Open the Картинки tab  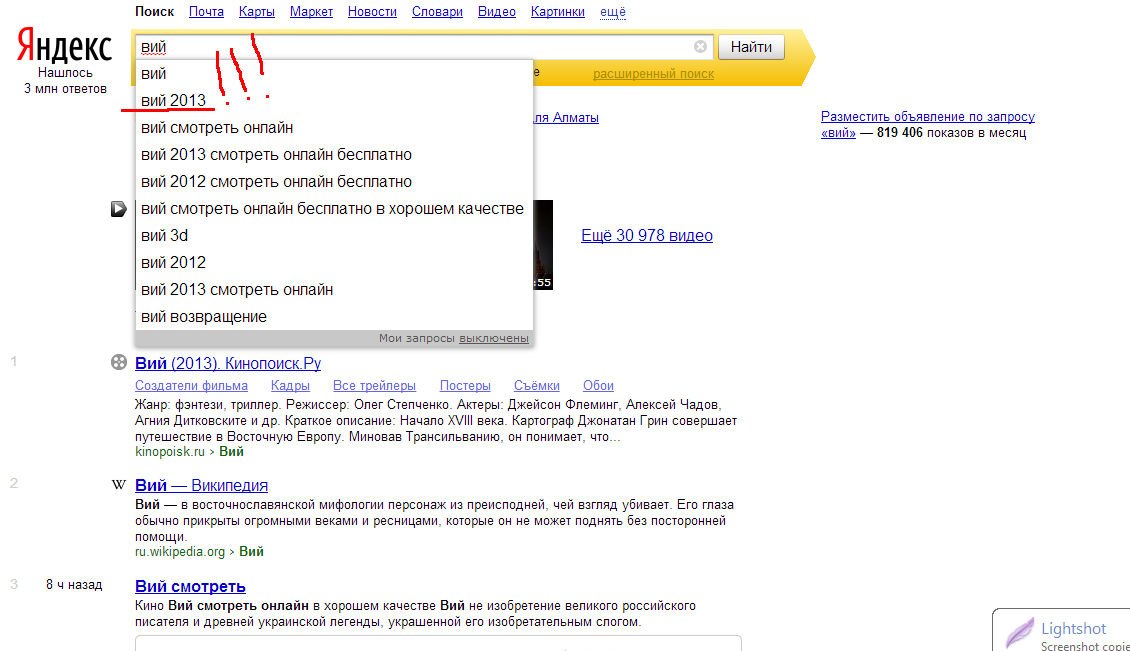[x=558, y=12]
